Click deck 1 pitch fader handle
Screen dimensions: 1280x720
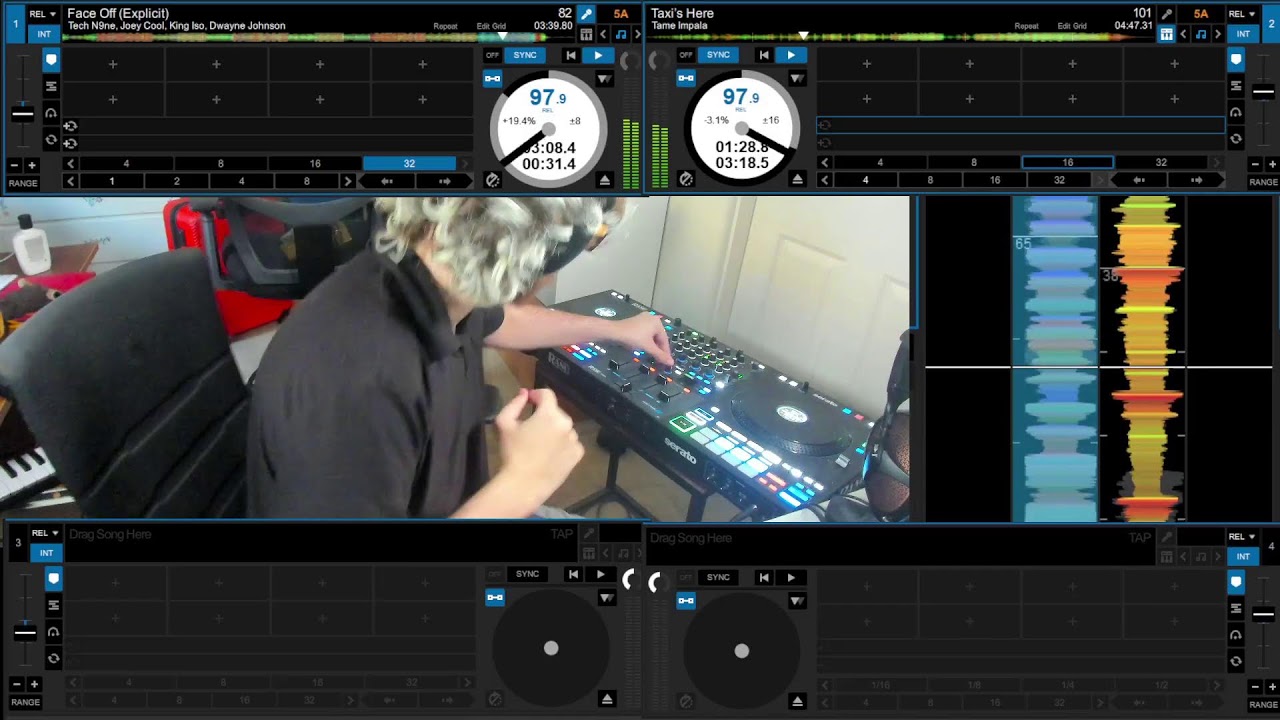(x=22, y=114)
